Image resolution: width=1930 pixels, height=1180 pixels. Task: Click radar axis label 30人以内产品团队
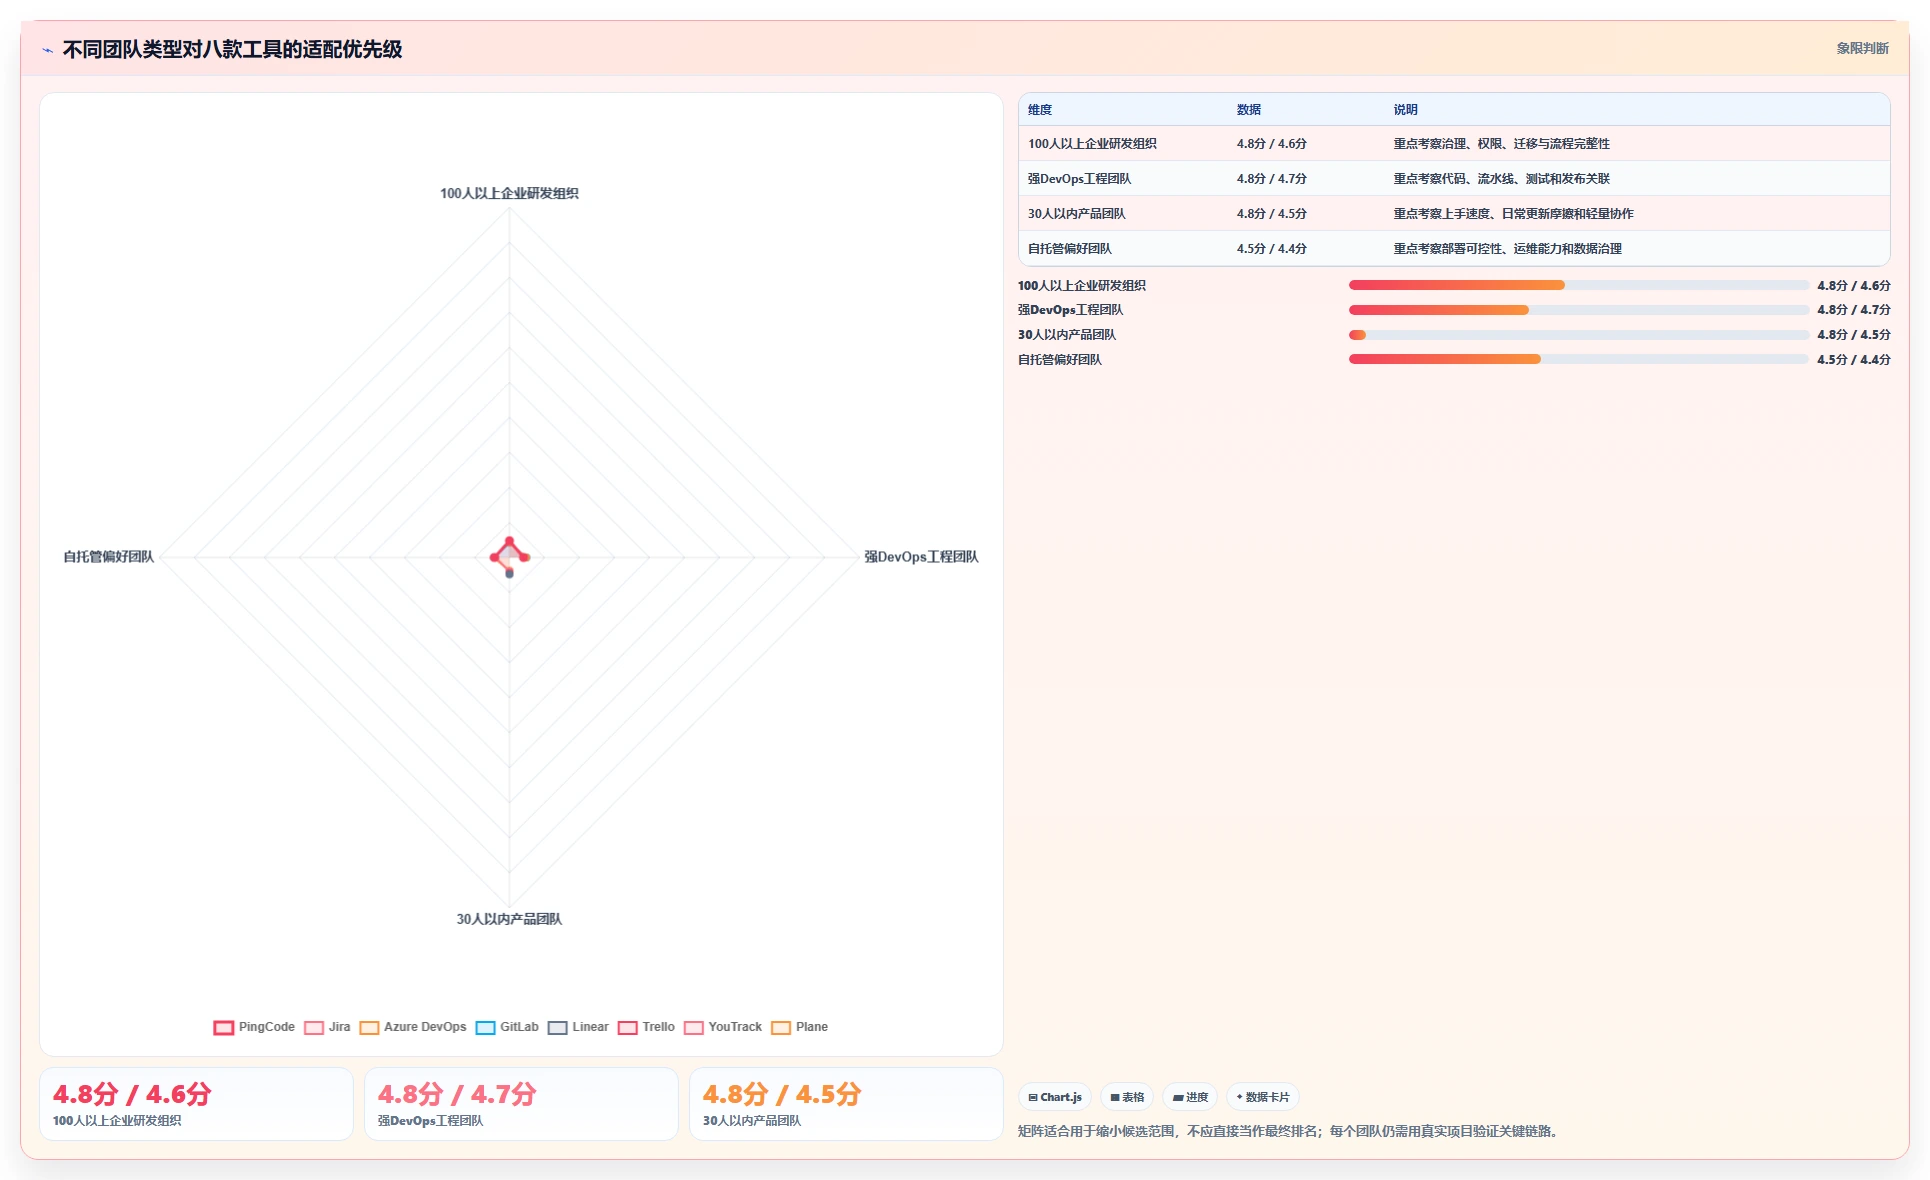click(509, 919)
